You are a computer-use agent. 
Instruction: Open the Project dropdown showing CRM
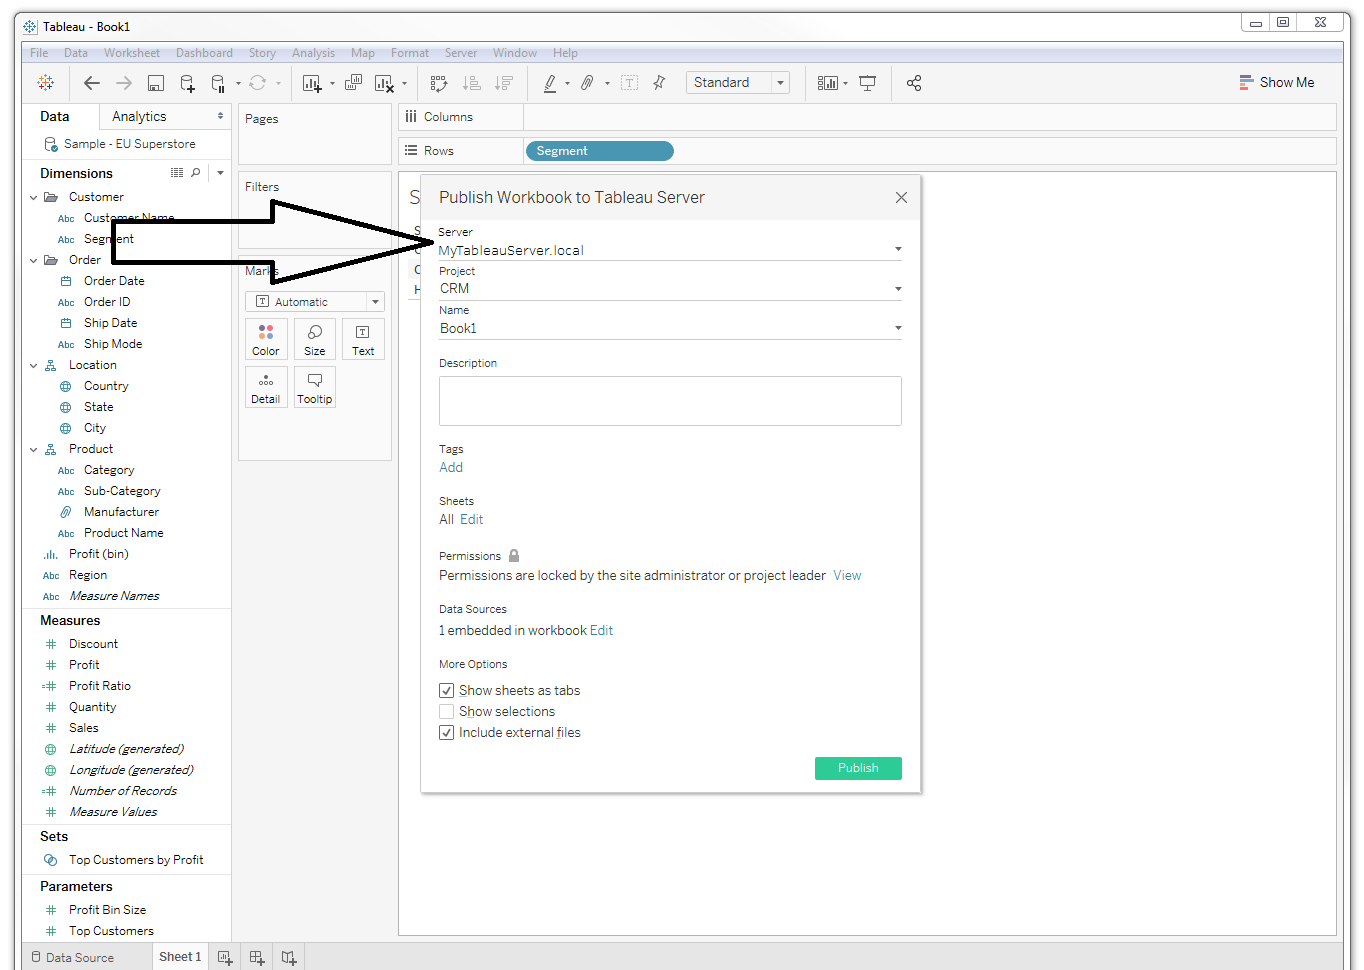(x=669, y=288)
